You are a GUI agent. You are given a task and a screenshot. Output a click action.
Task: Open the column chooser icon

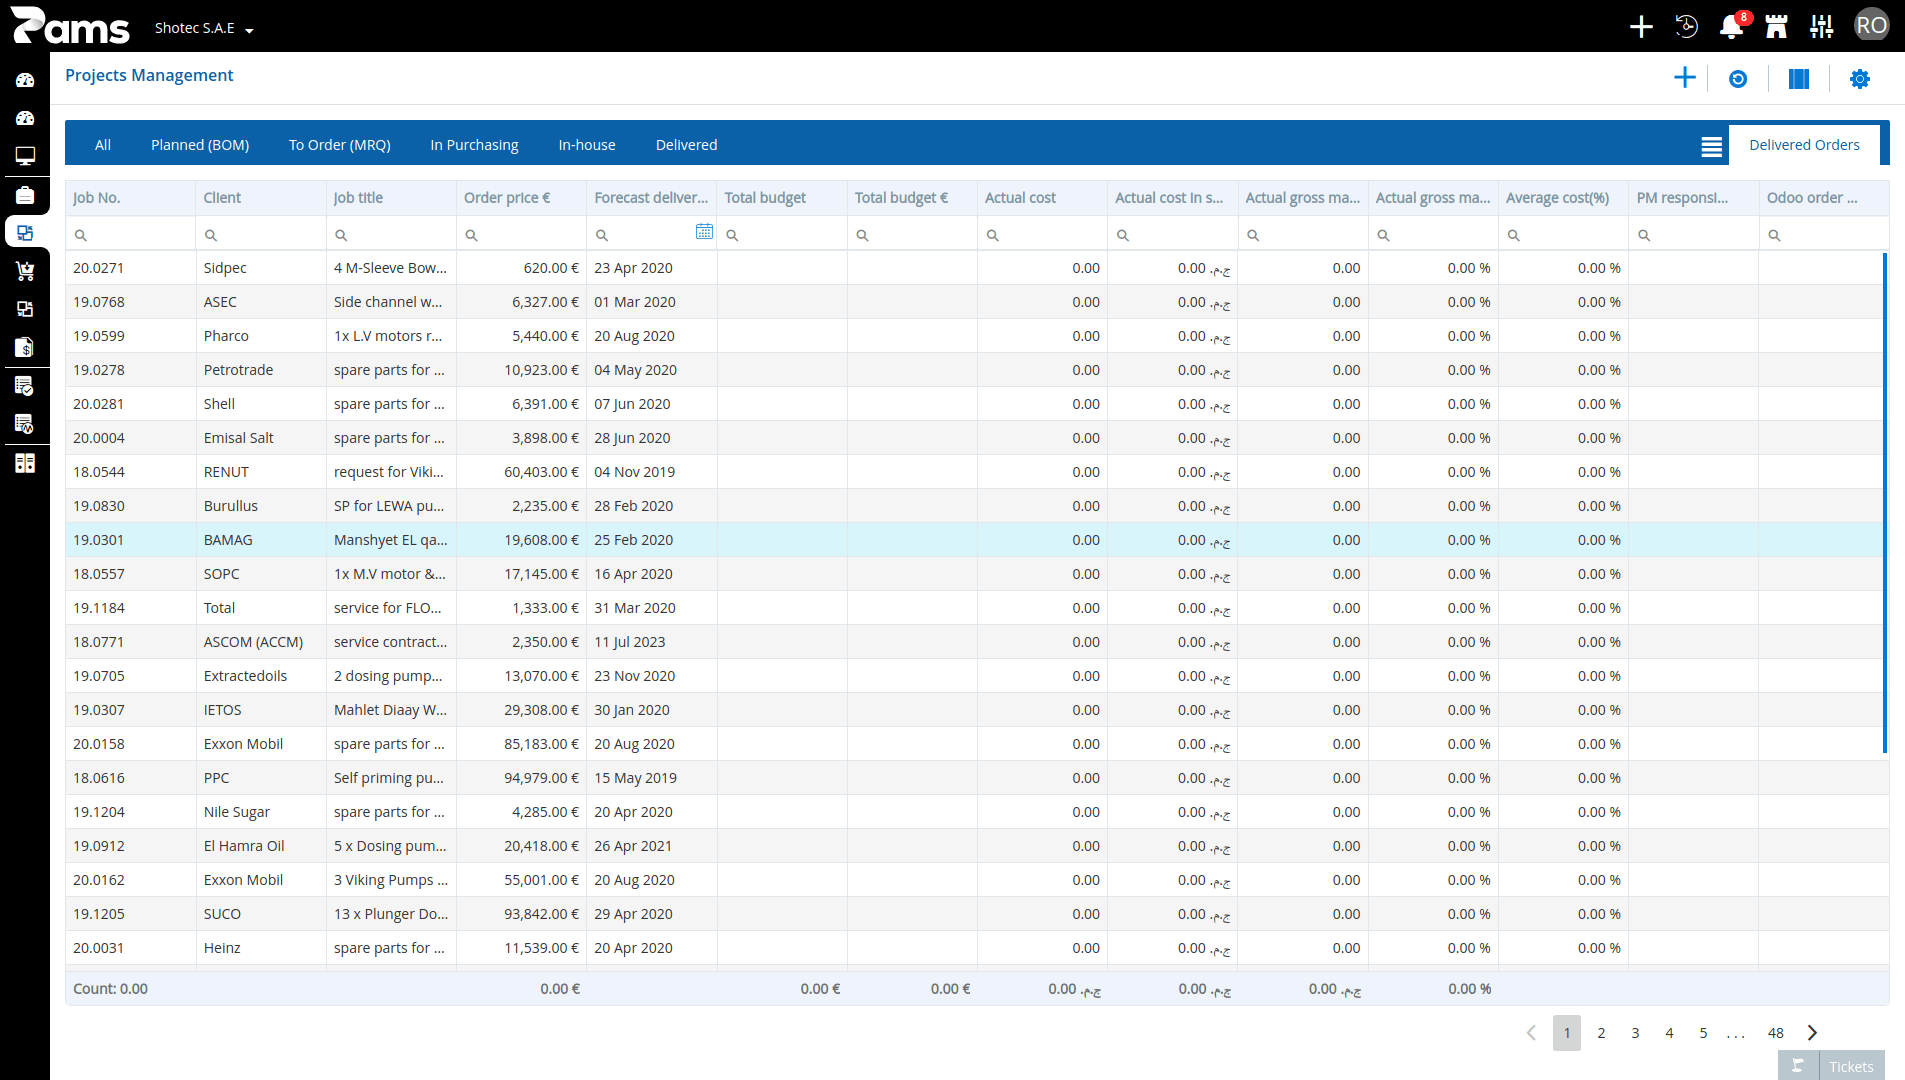(x=1799, y=79)
